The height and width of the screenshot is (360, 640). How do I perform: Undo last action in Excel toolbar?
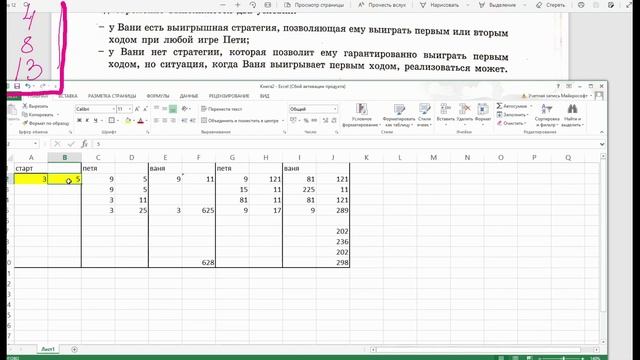(27, 86)
